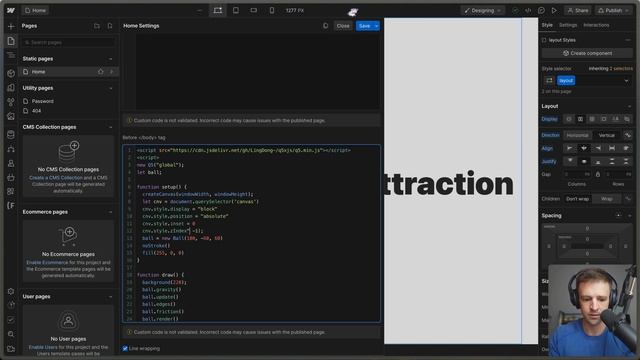Open the Pages panel icon

(x=11, y=41)
